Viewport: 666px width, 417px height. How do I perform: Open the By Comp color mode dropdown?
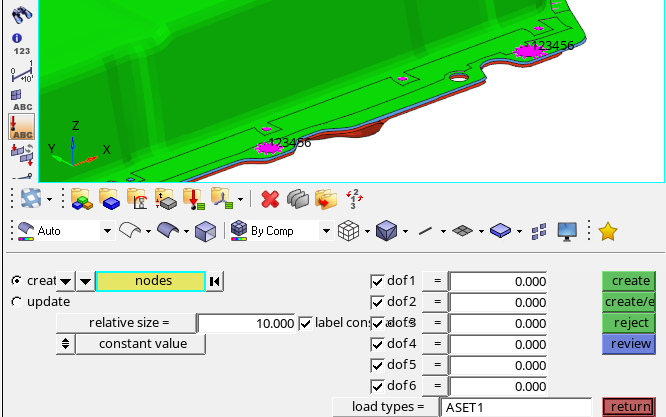(x=326, y=231)
